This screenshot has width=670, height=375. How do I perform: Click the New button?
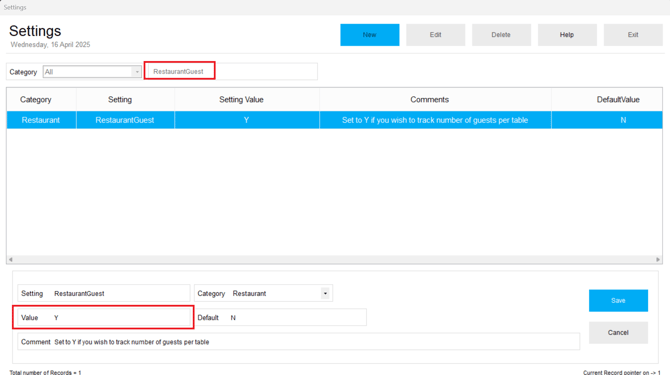(x=370, y=35)
